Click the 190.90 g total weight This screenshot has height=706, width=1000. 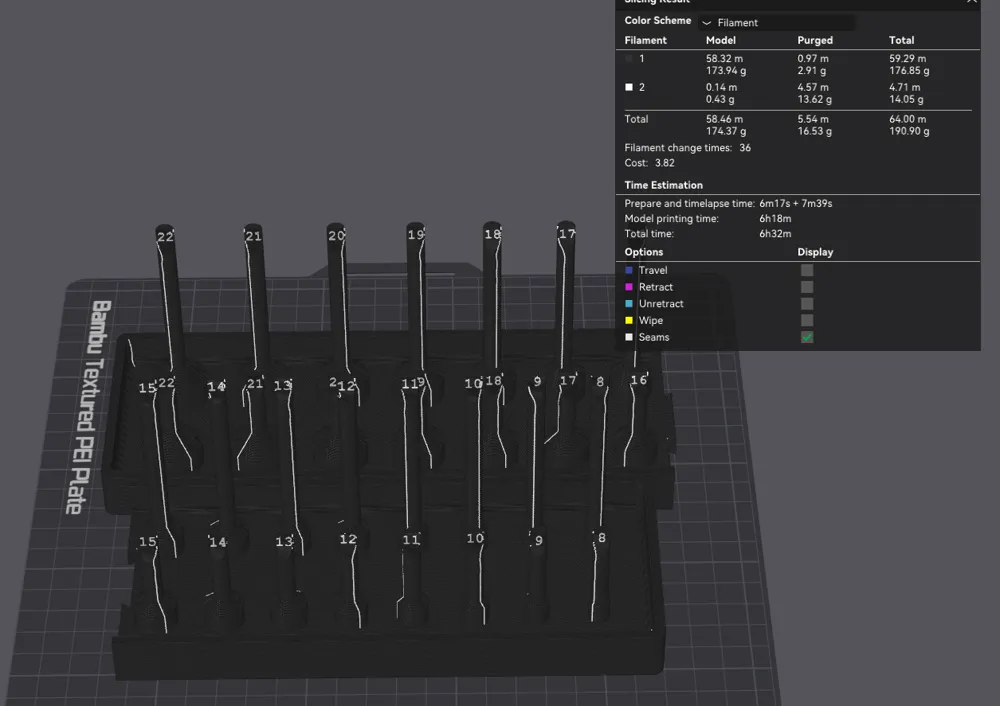(909, 131)
